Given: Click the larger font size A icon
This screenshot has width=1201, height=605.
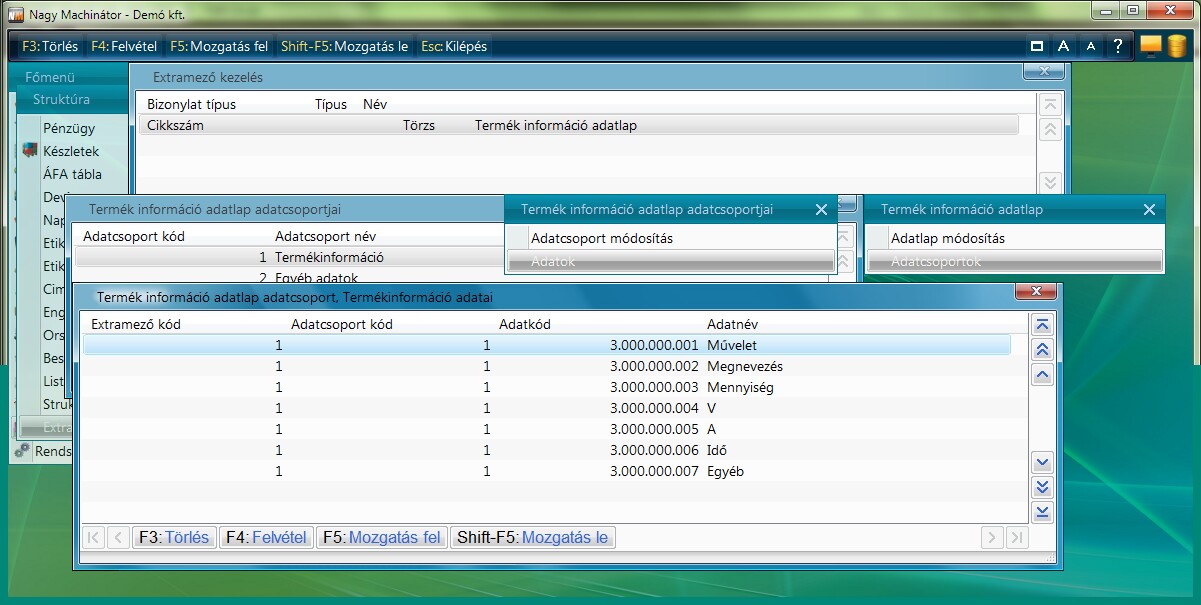Looking at the screenshot, I should pos(1064,46).
